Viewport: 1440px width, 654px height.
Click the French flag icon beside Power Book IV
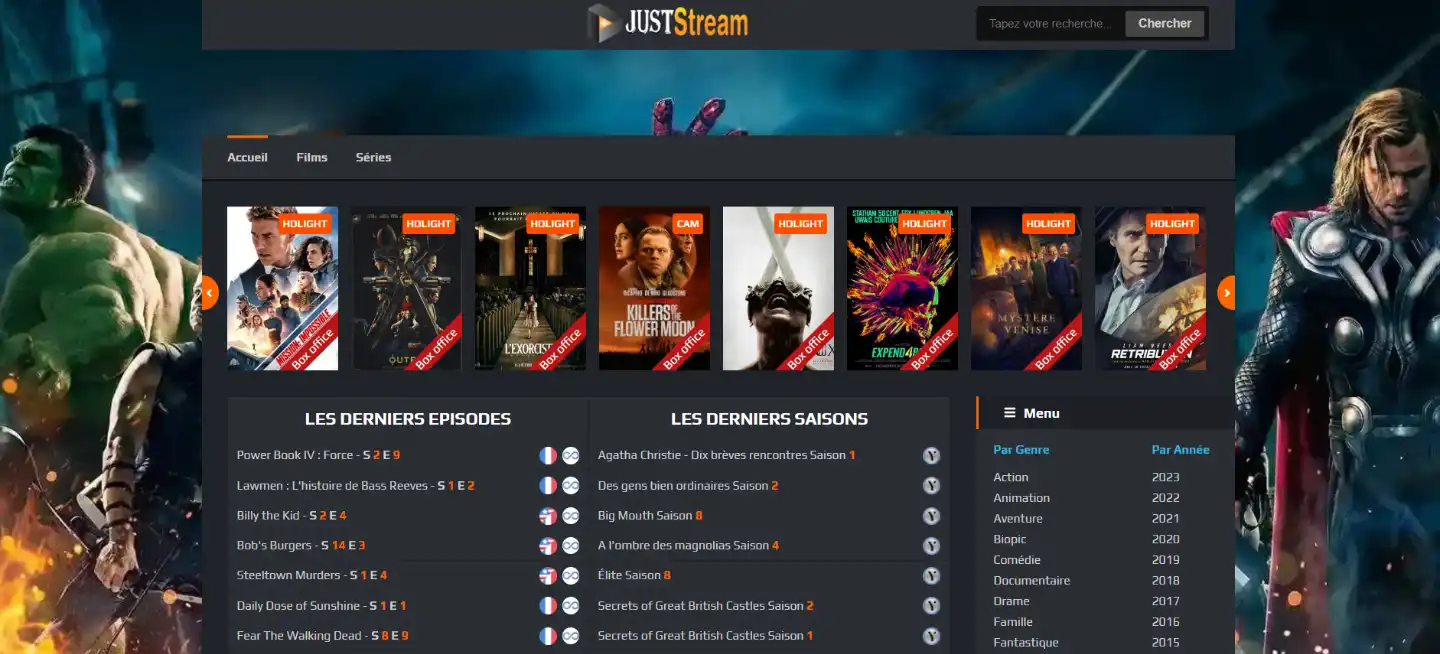(547, 455)
